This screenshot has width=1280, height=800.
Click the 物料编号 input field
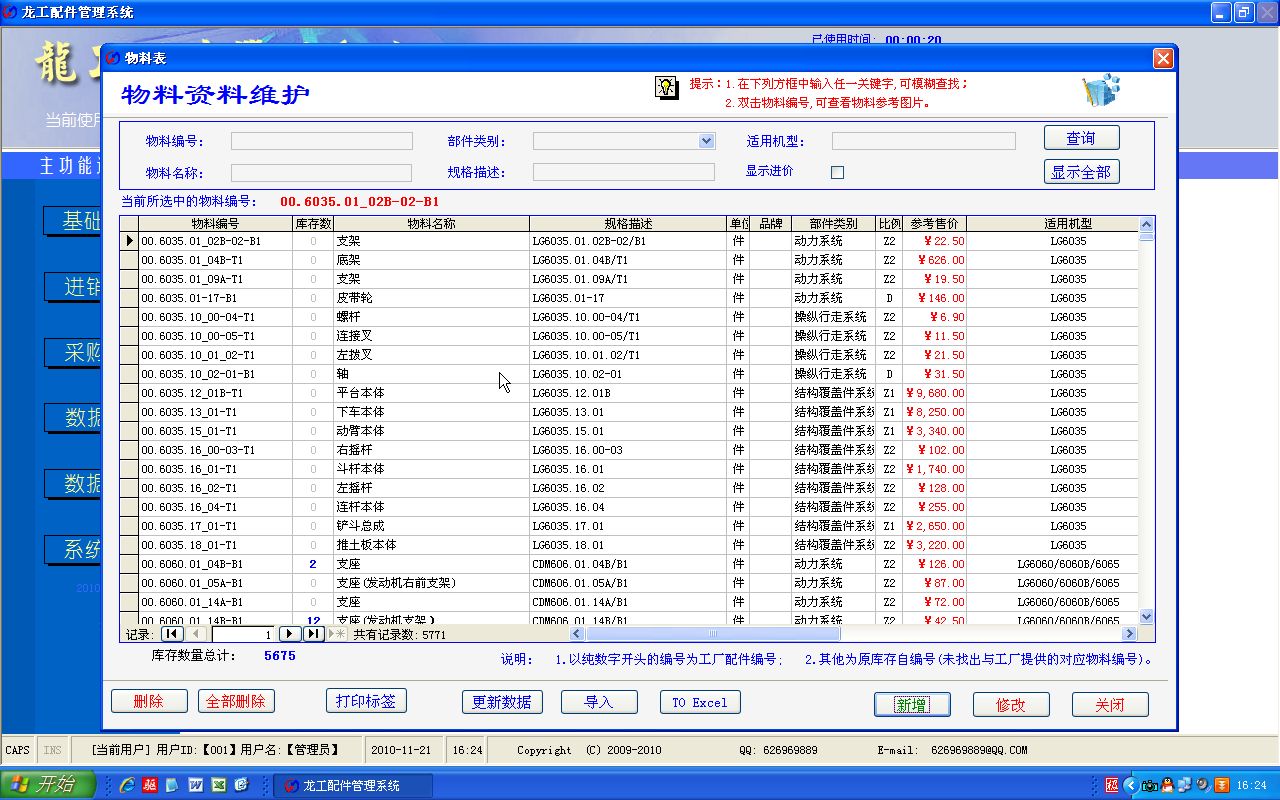[x=321, y=141]
